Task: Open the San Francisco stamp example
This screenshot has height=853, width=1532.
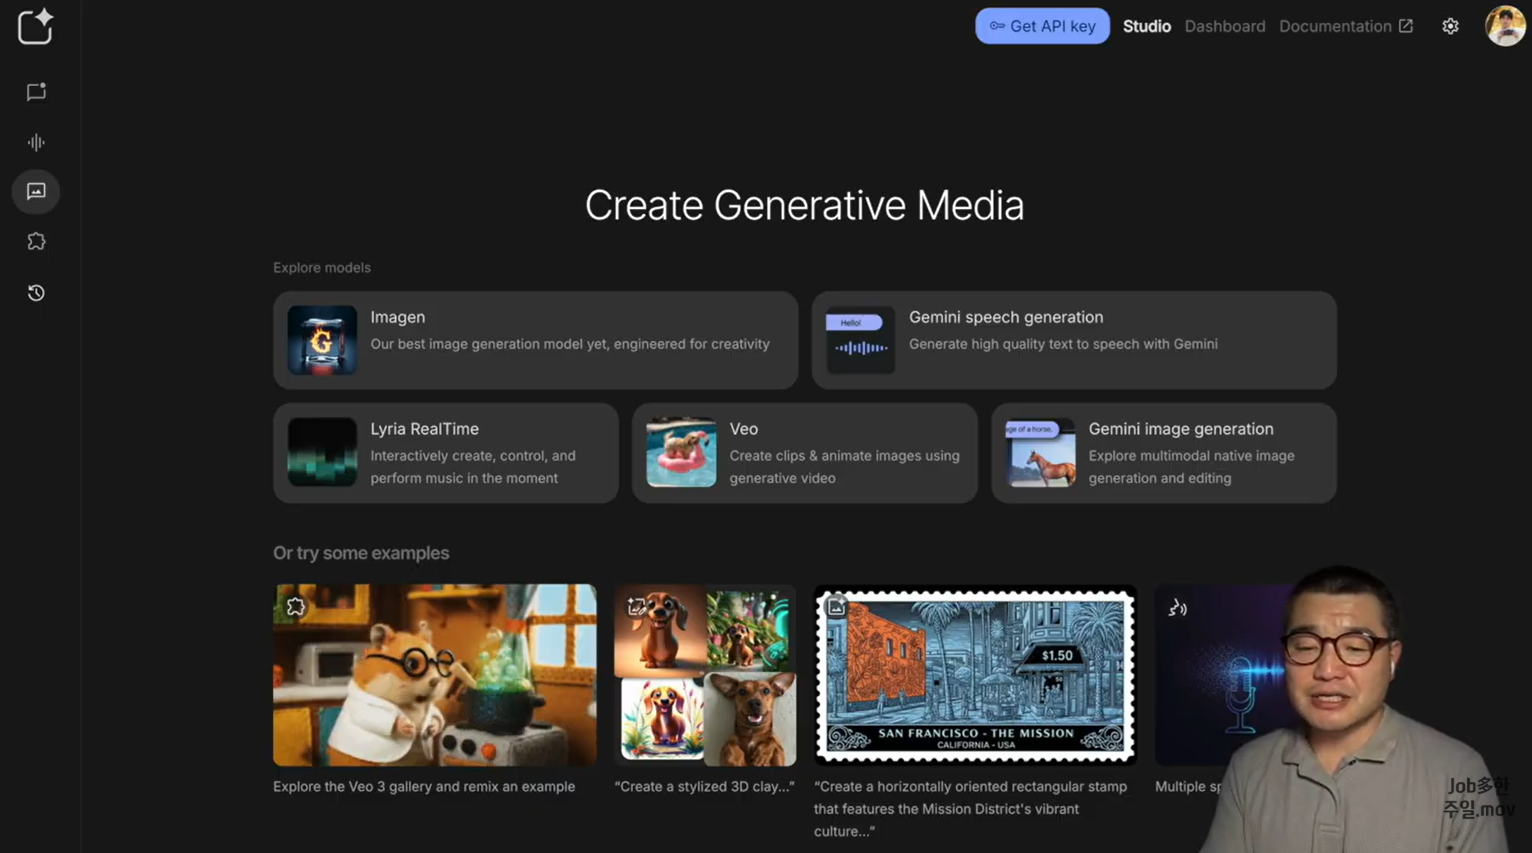Action: [x=975, y=675]
